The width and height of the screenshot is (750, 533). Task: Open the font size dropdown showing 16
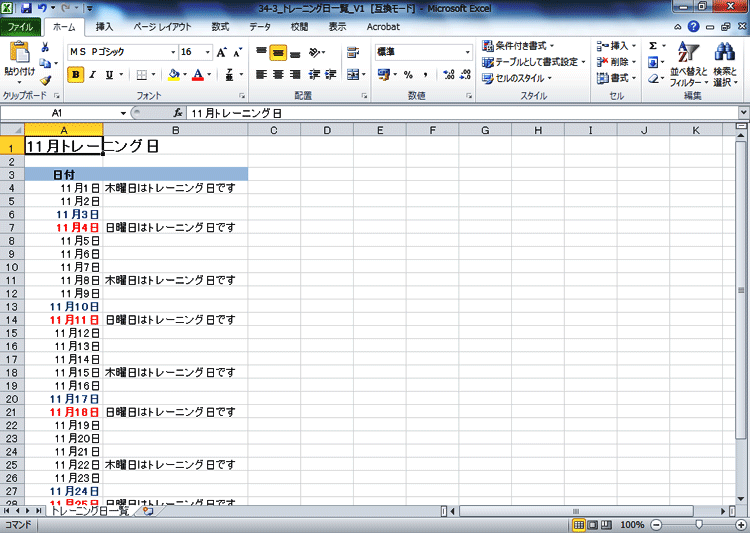pyautogui.click(x=208, y=52)
